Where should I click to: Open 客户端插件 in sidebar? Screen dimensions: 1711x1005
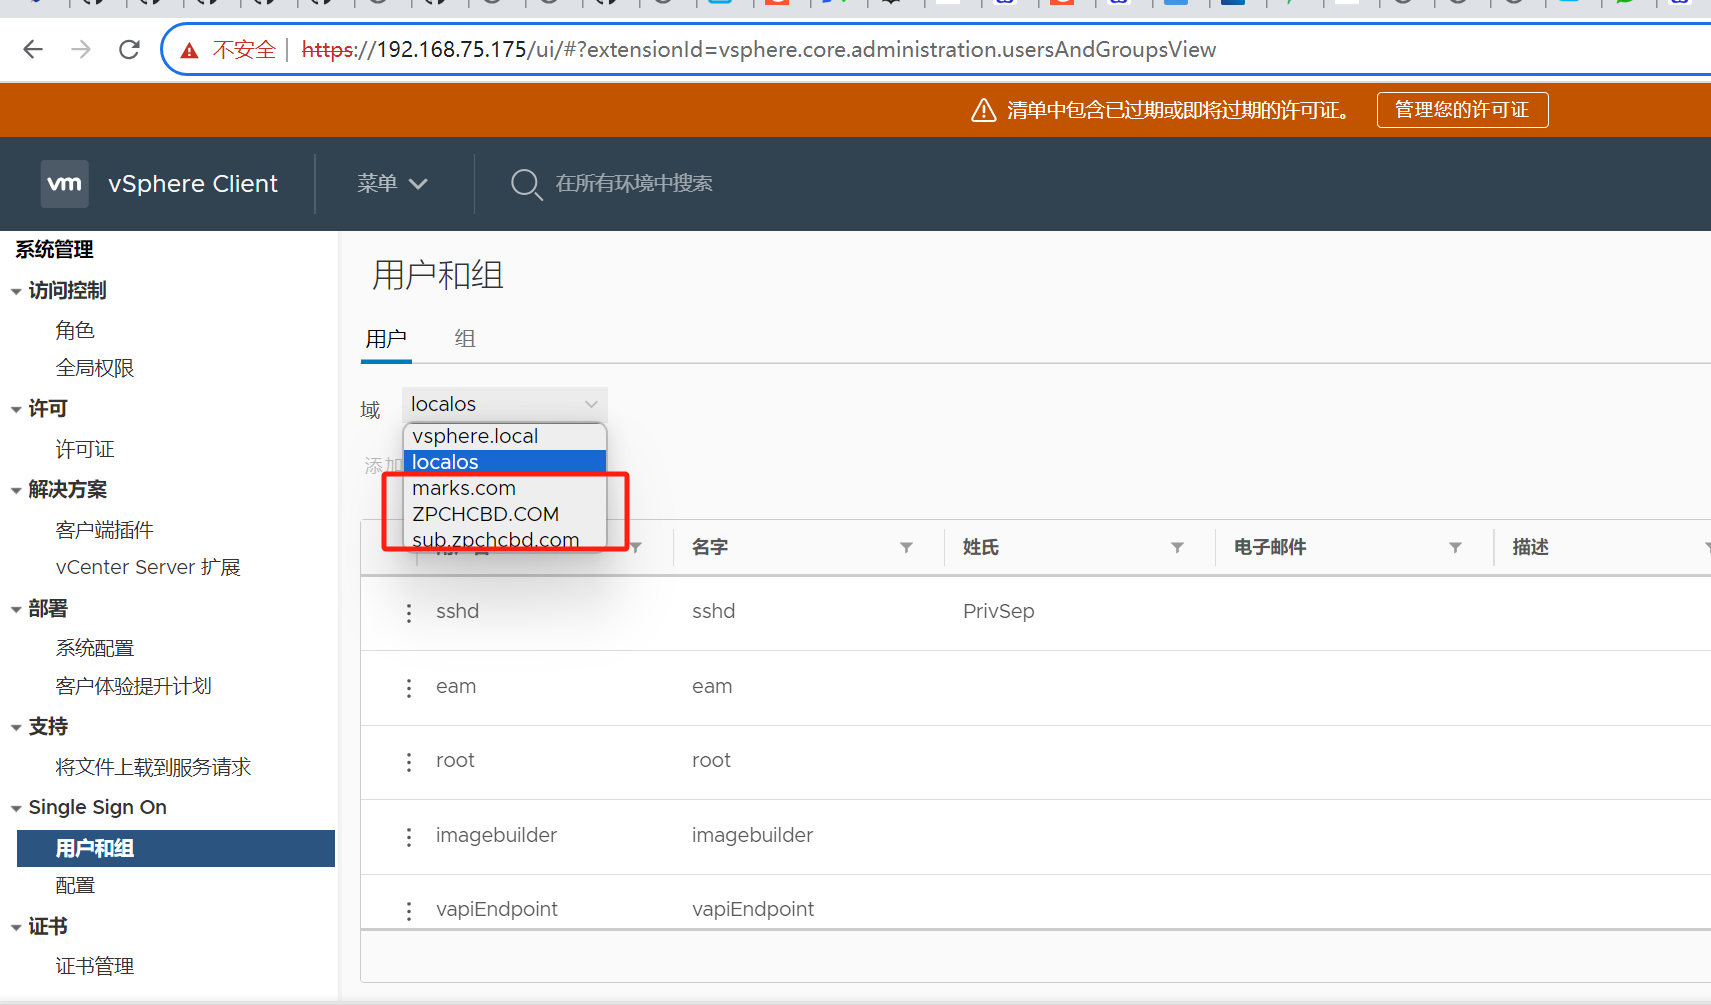click(105, 530)
